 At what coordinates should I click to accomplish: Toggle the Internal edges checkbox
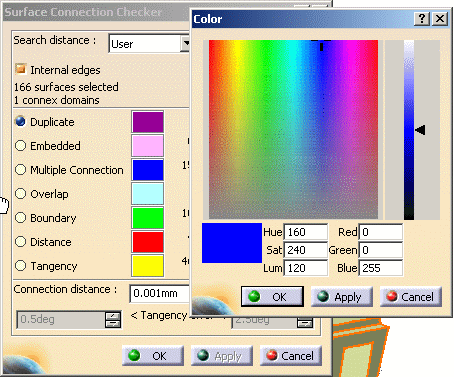coord(21,69)
